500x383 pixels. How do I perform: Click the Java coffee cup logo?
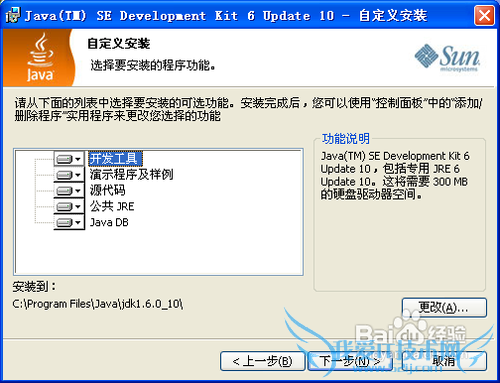tap(40, 57)
